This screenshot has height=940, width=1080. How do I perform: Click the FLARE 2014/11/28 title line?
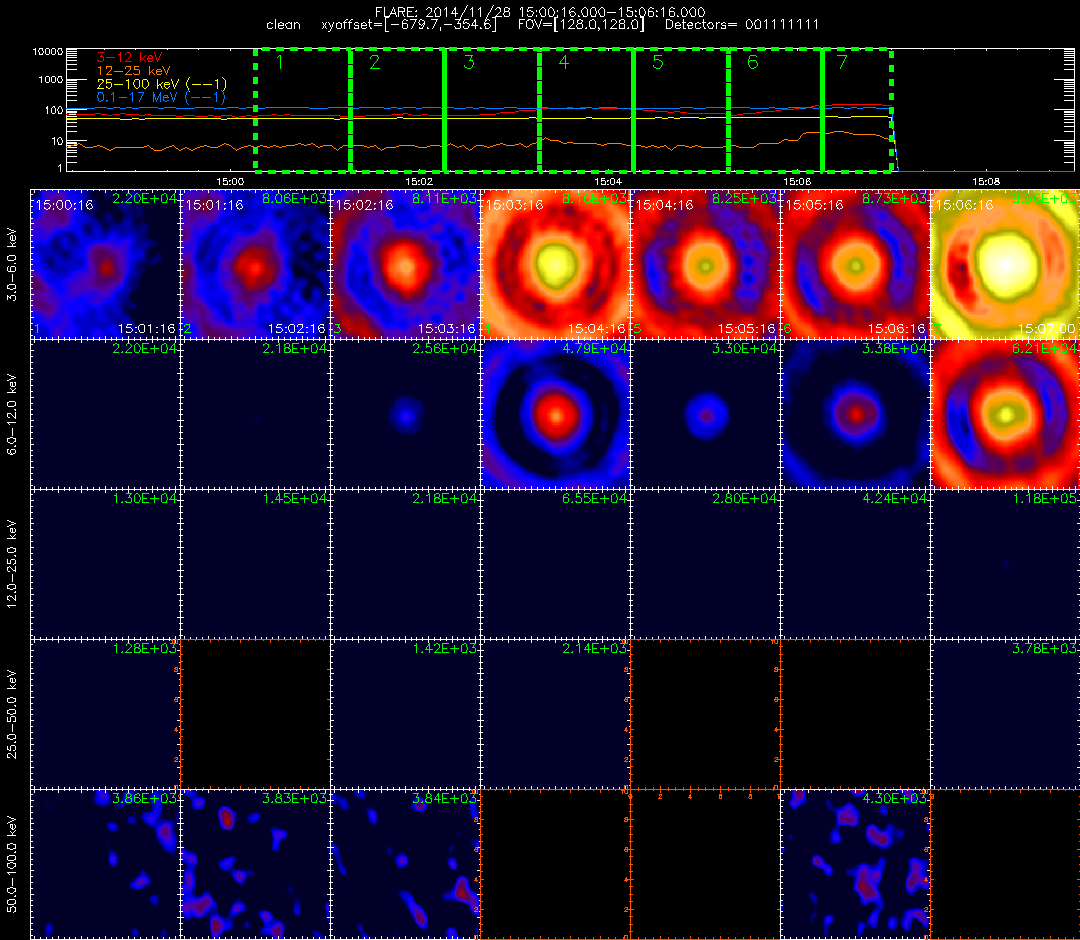(539, 12)
